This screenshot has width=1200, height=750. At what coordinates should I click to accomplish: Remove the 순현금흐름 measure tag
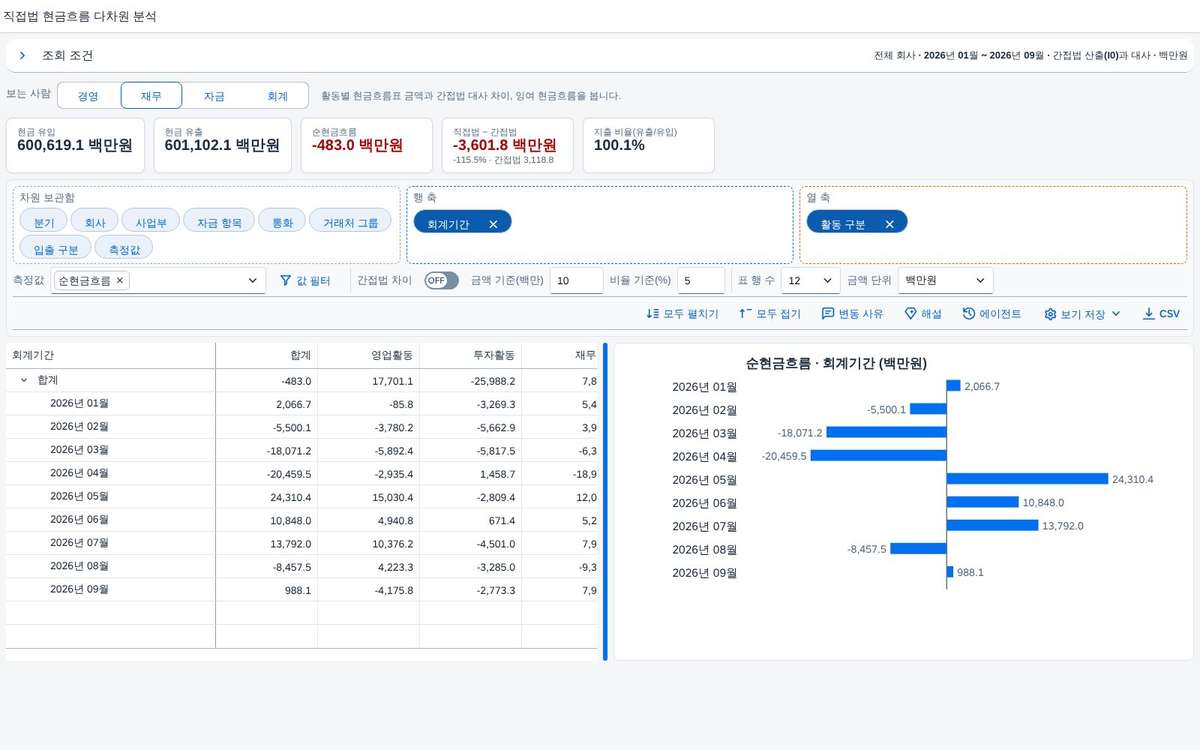[120, 281]
